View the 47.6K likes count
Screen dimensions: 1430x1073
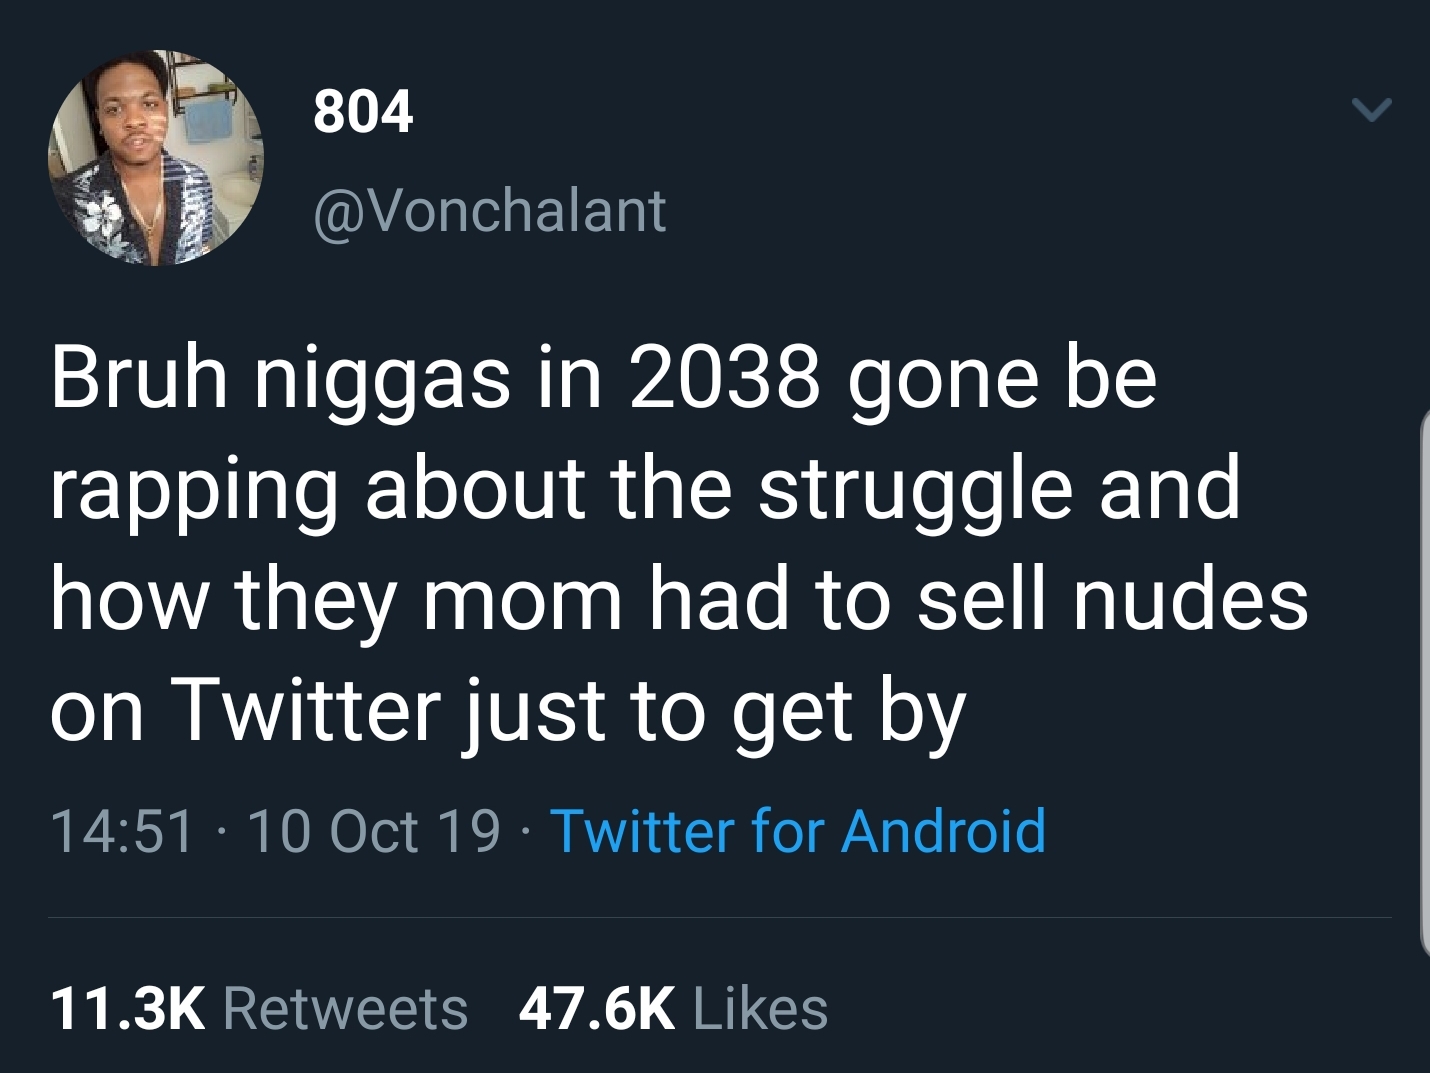596,1008
